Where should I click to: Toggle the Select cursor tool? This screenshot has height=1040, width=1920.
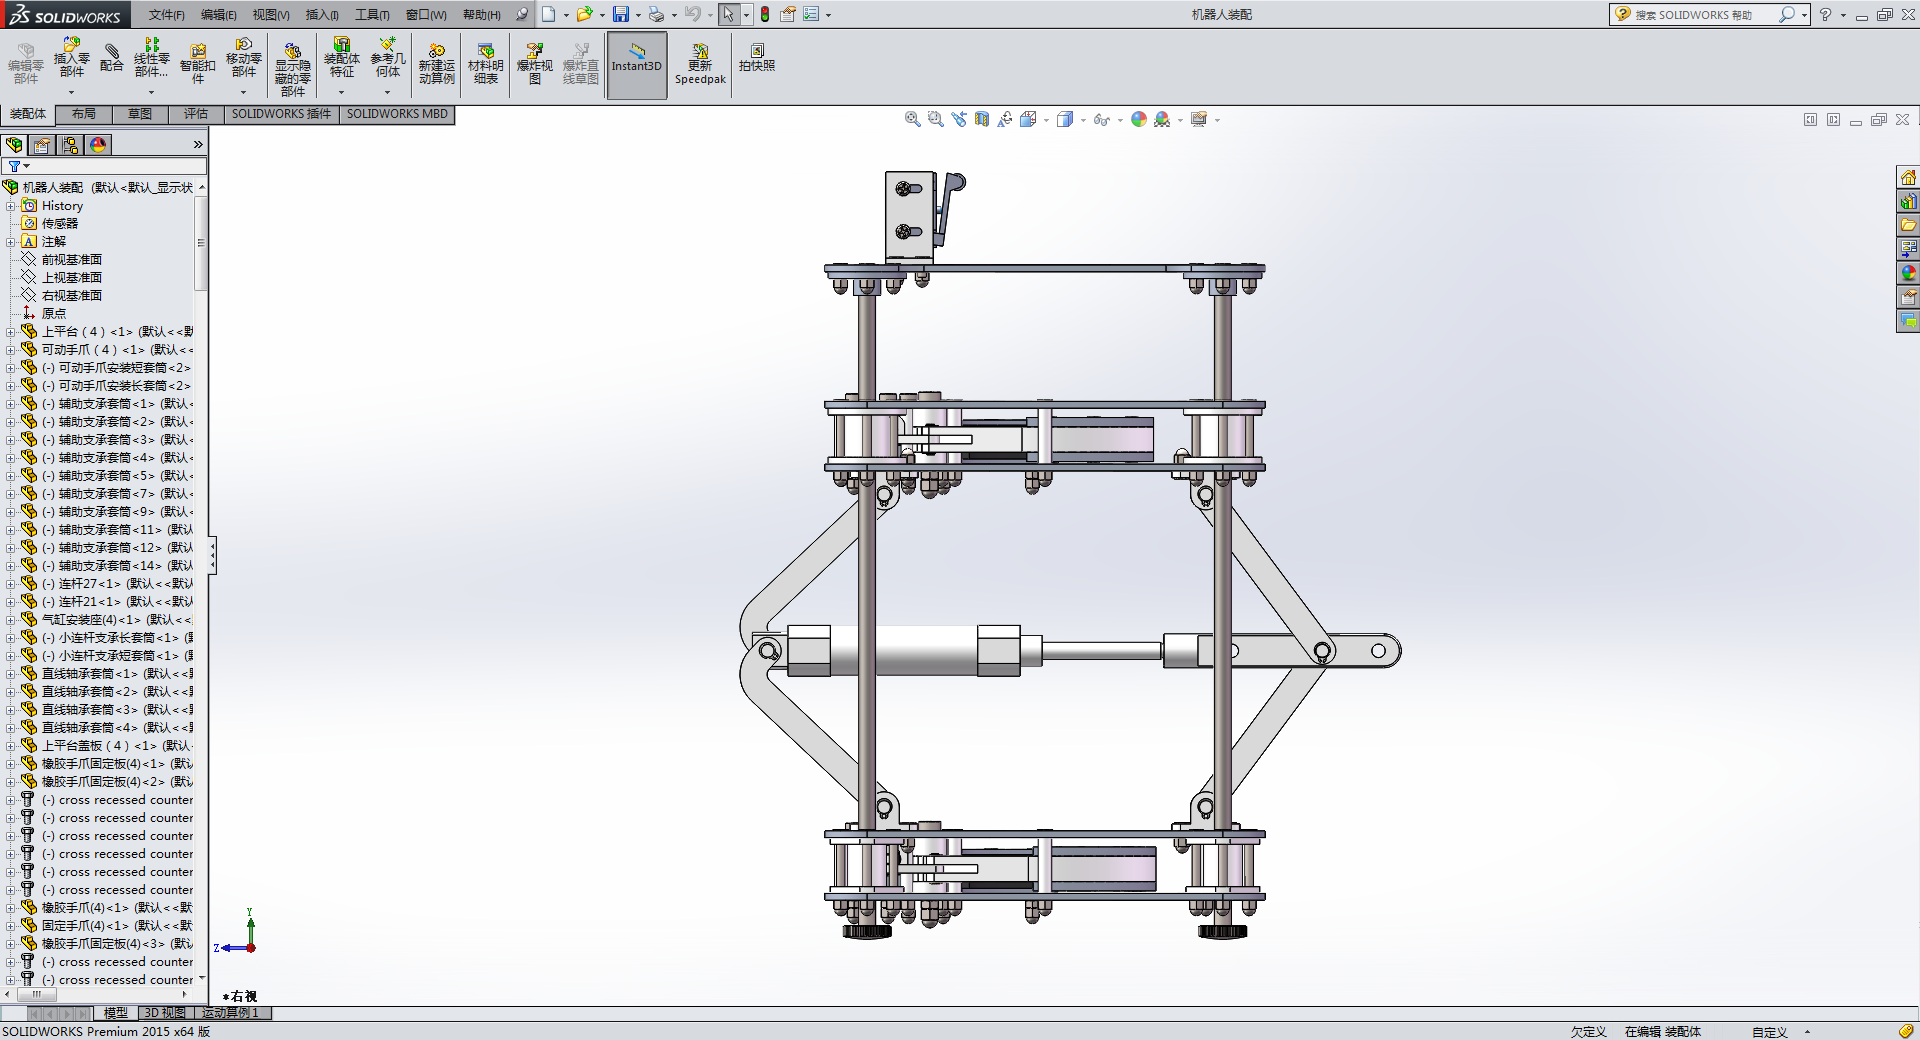click(x=729, y=14)
